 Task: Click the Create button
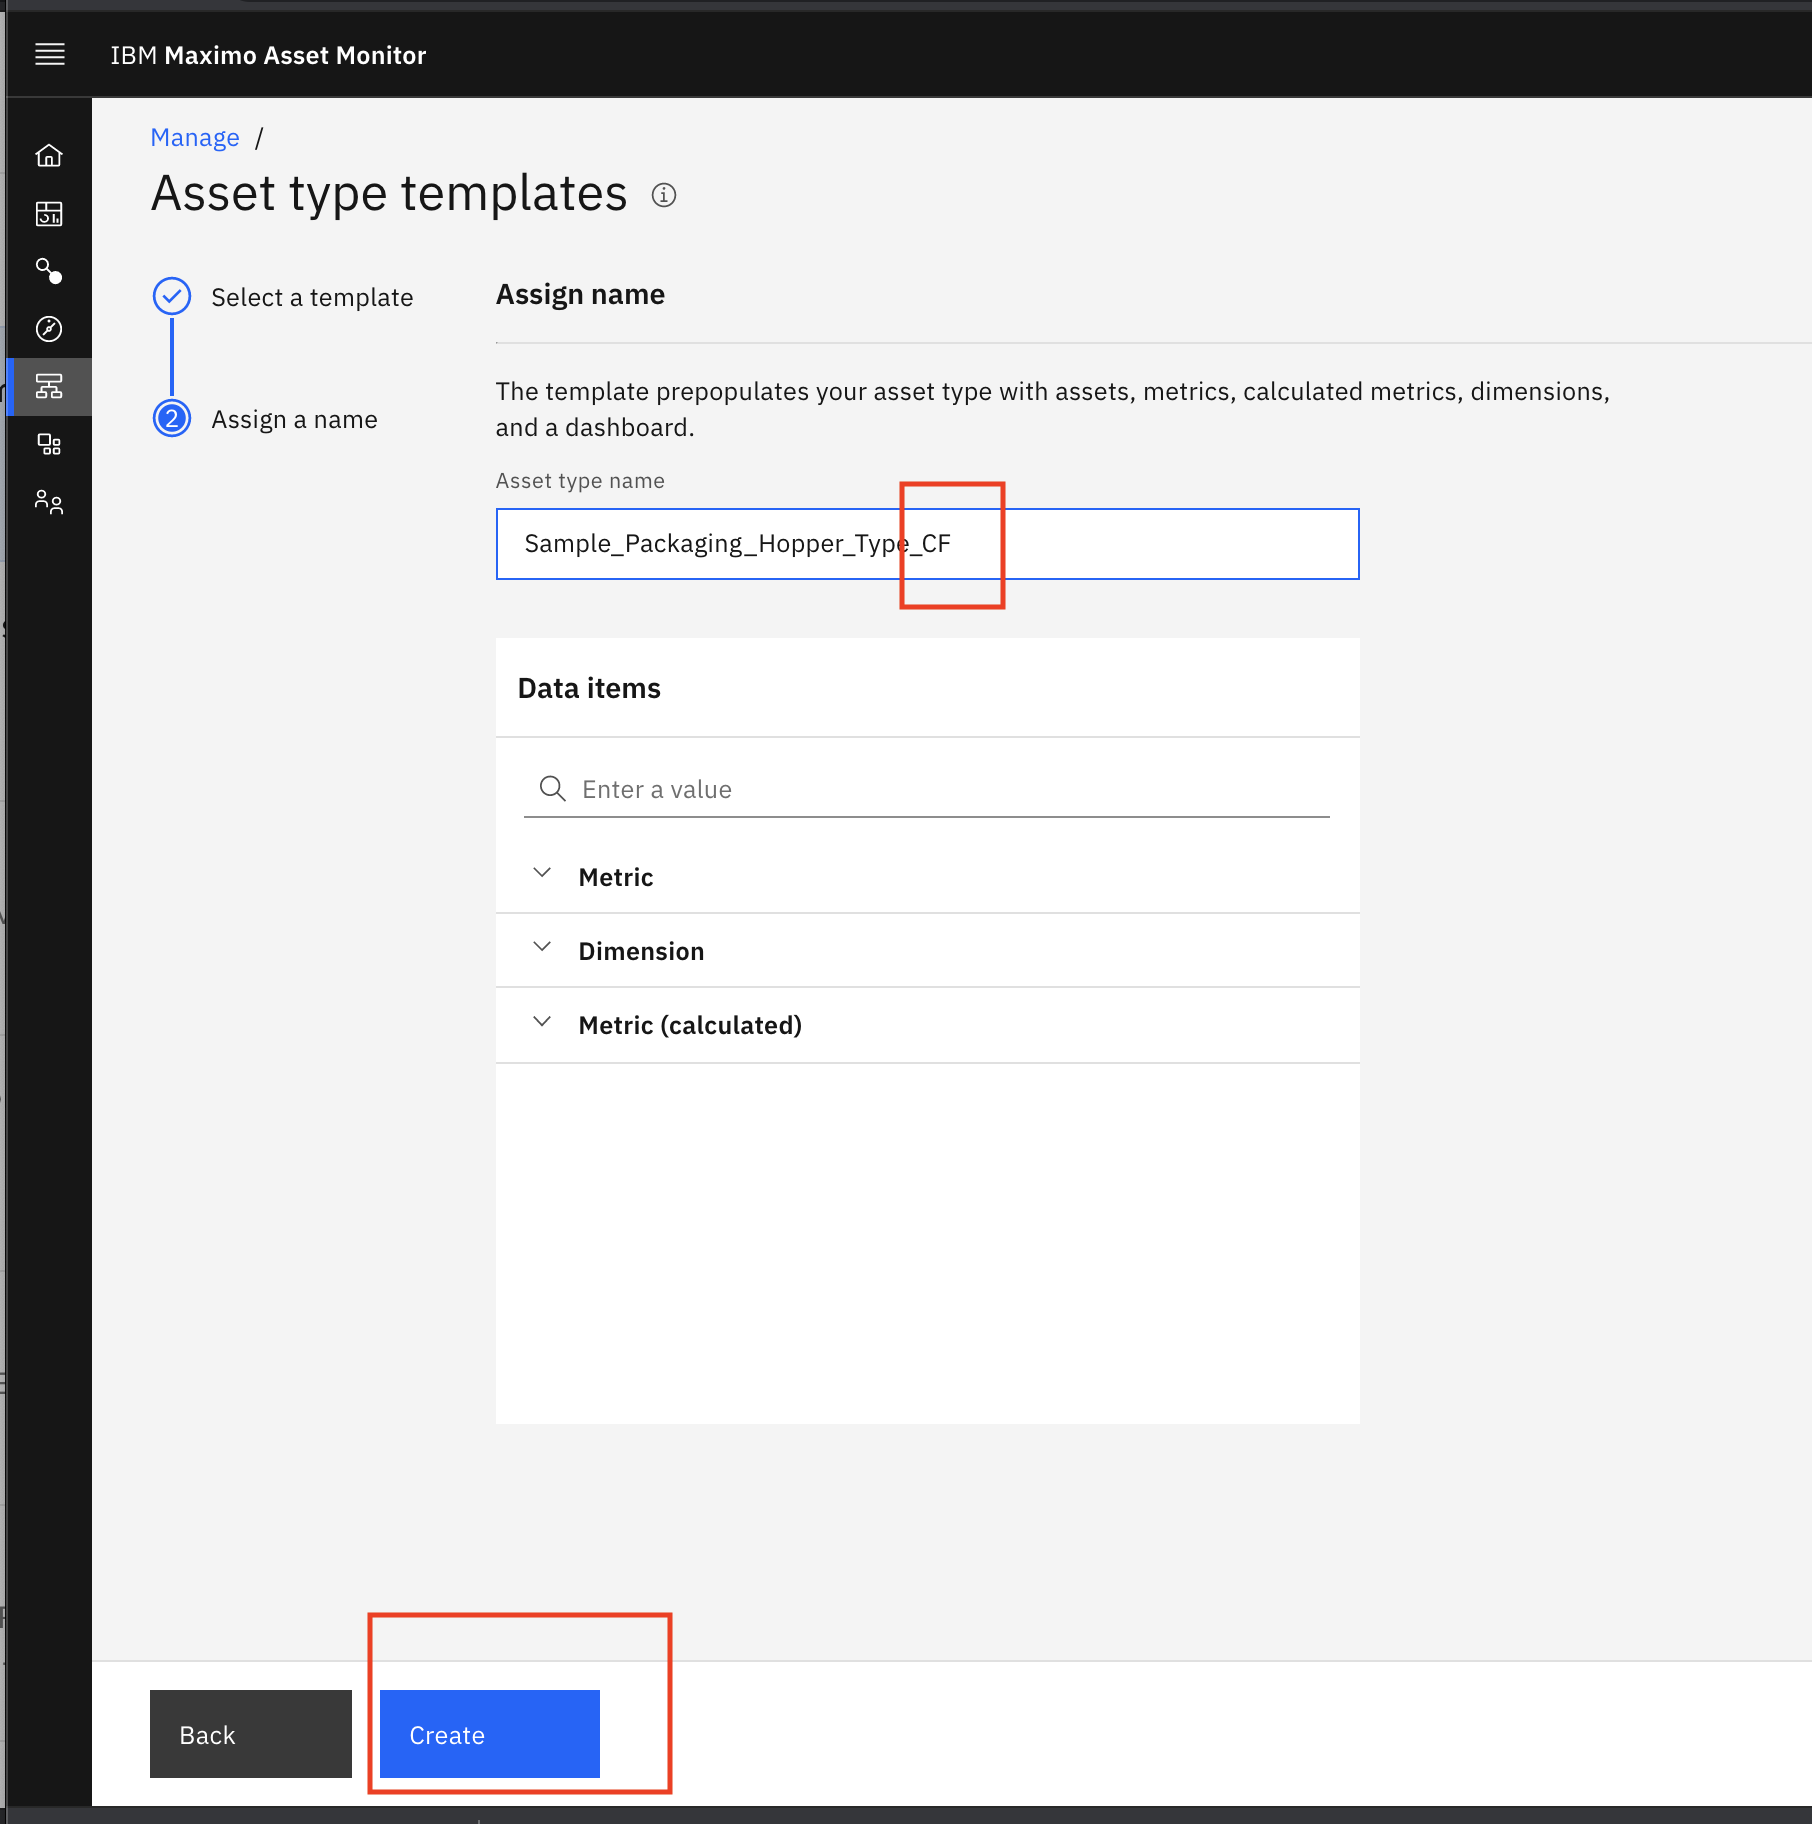[490, 1734]
